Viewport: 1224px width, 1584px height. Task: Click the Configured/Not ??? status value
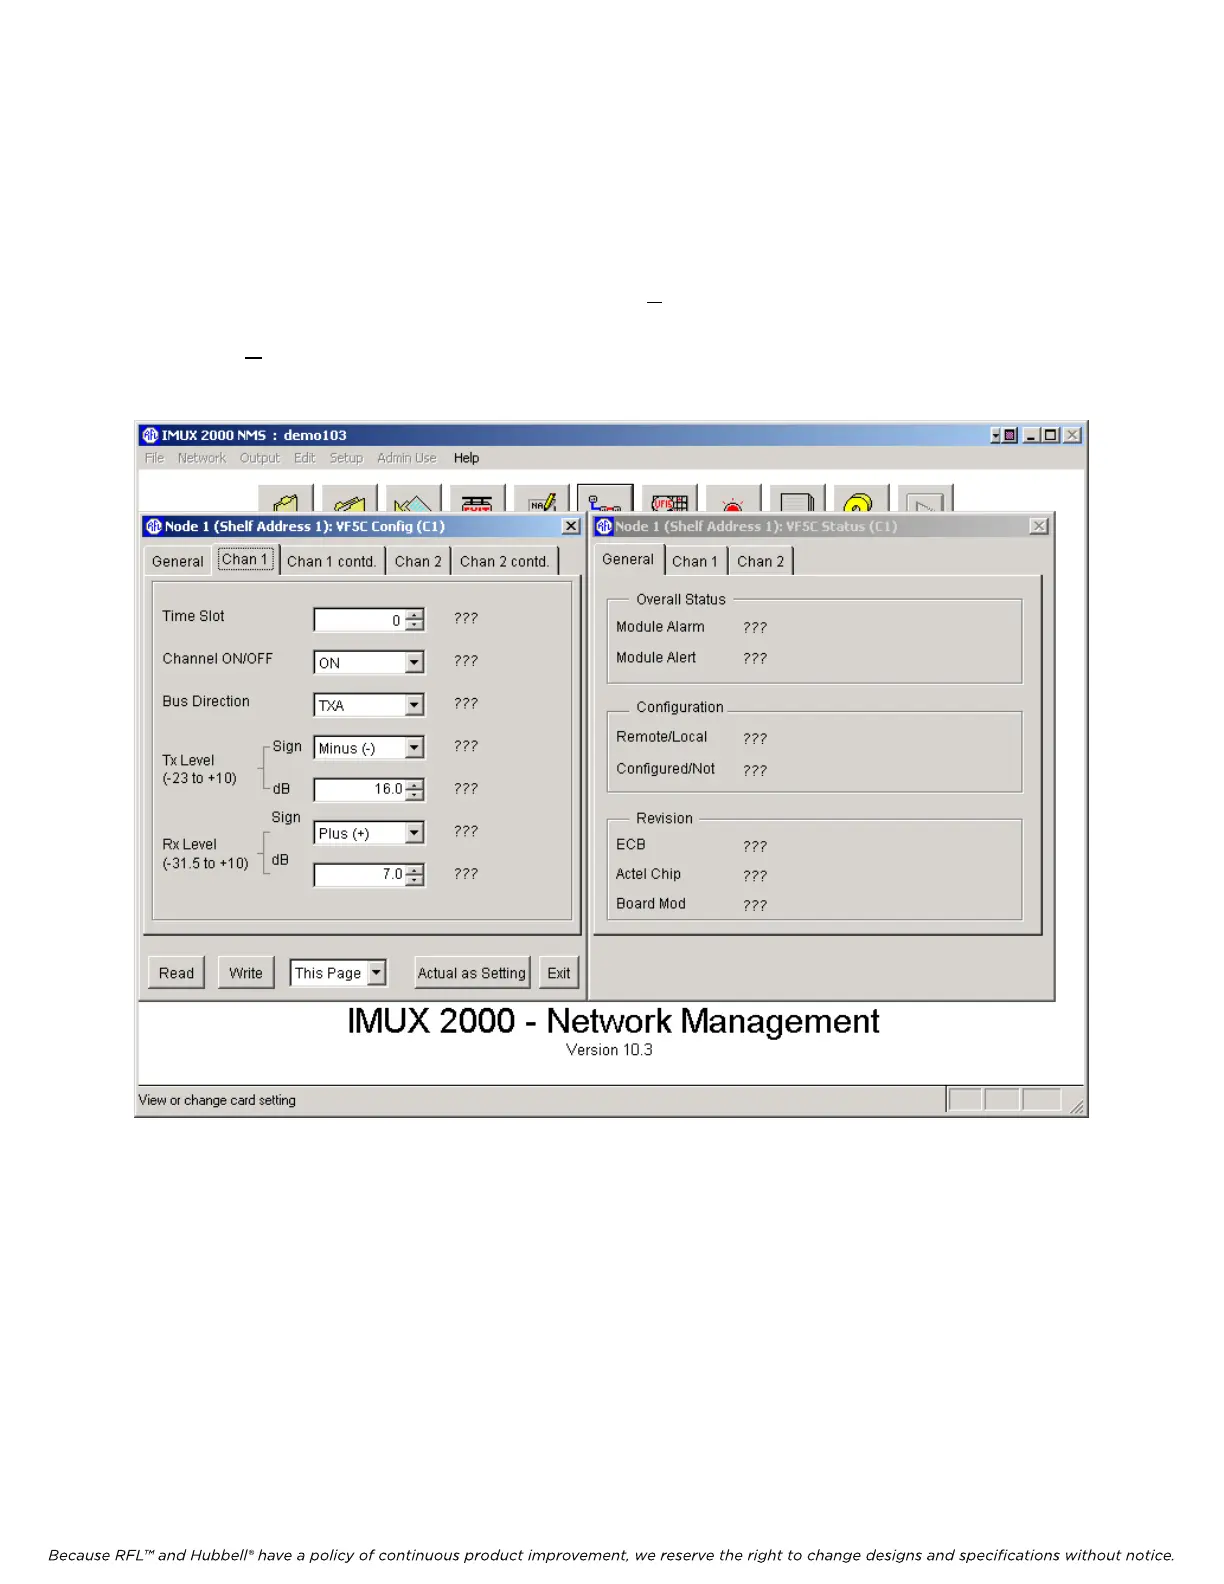click(x=755, y=771)
